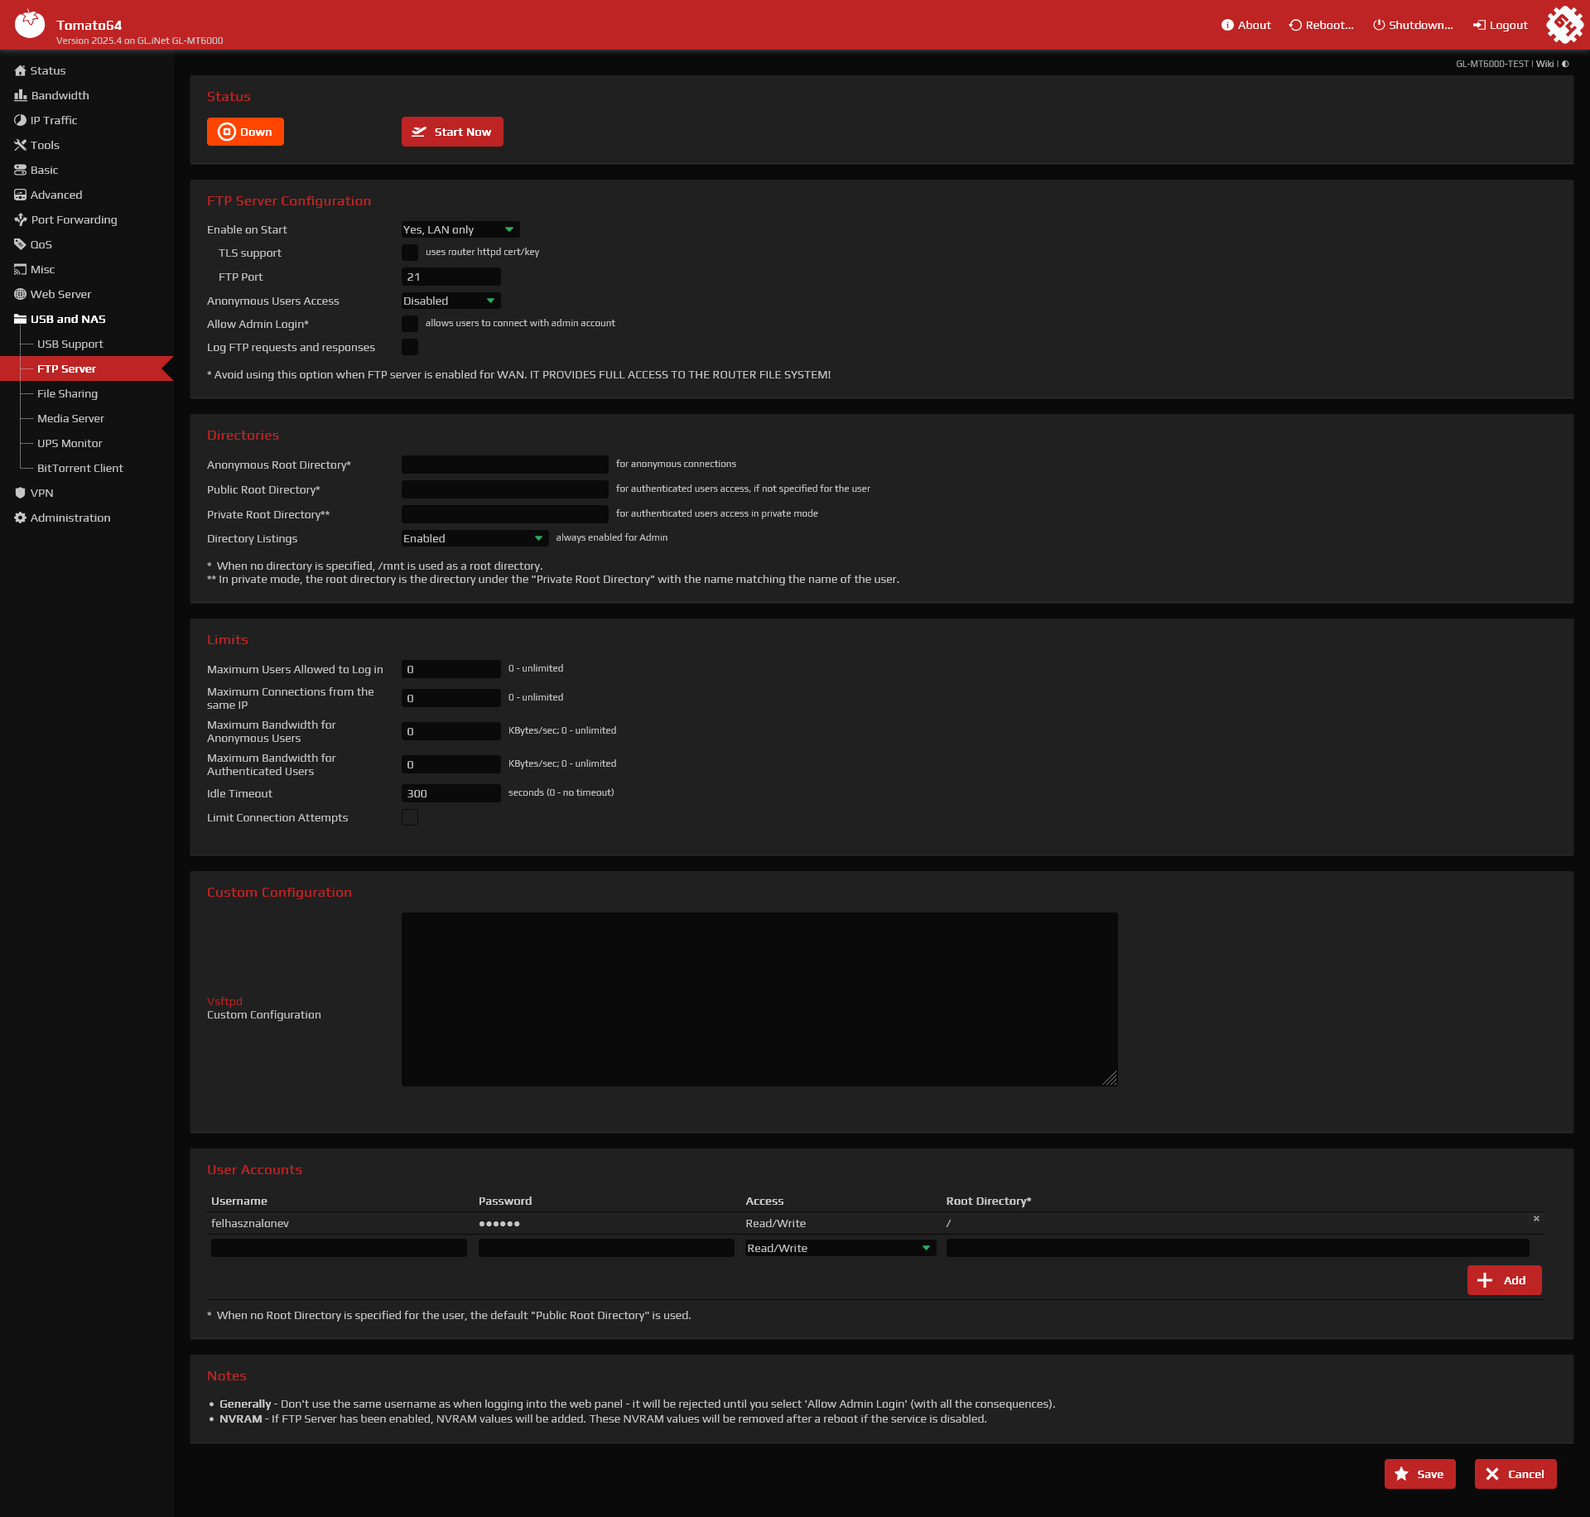Open UPS Monitor submenu item
This screenshot has height=1517, width=1590.
pyautogui.click(x=69, y=443)
